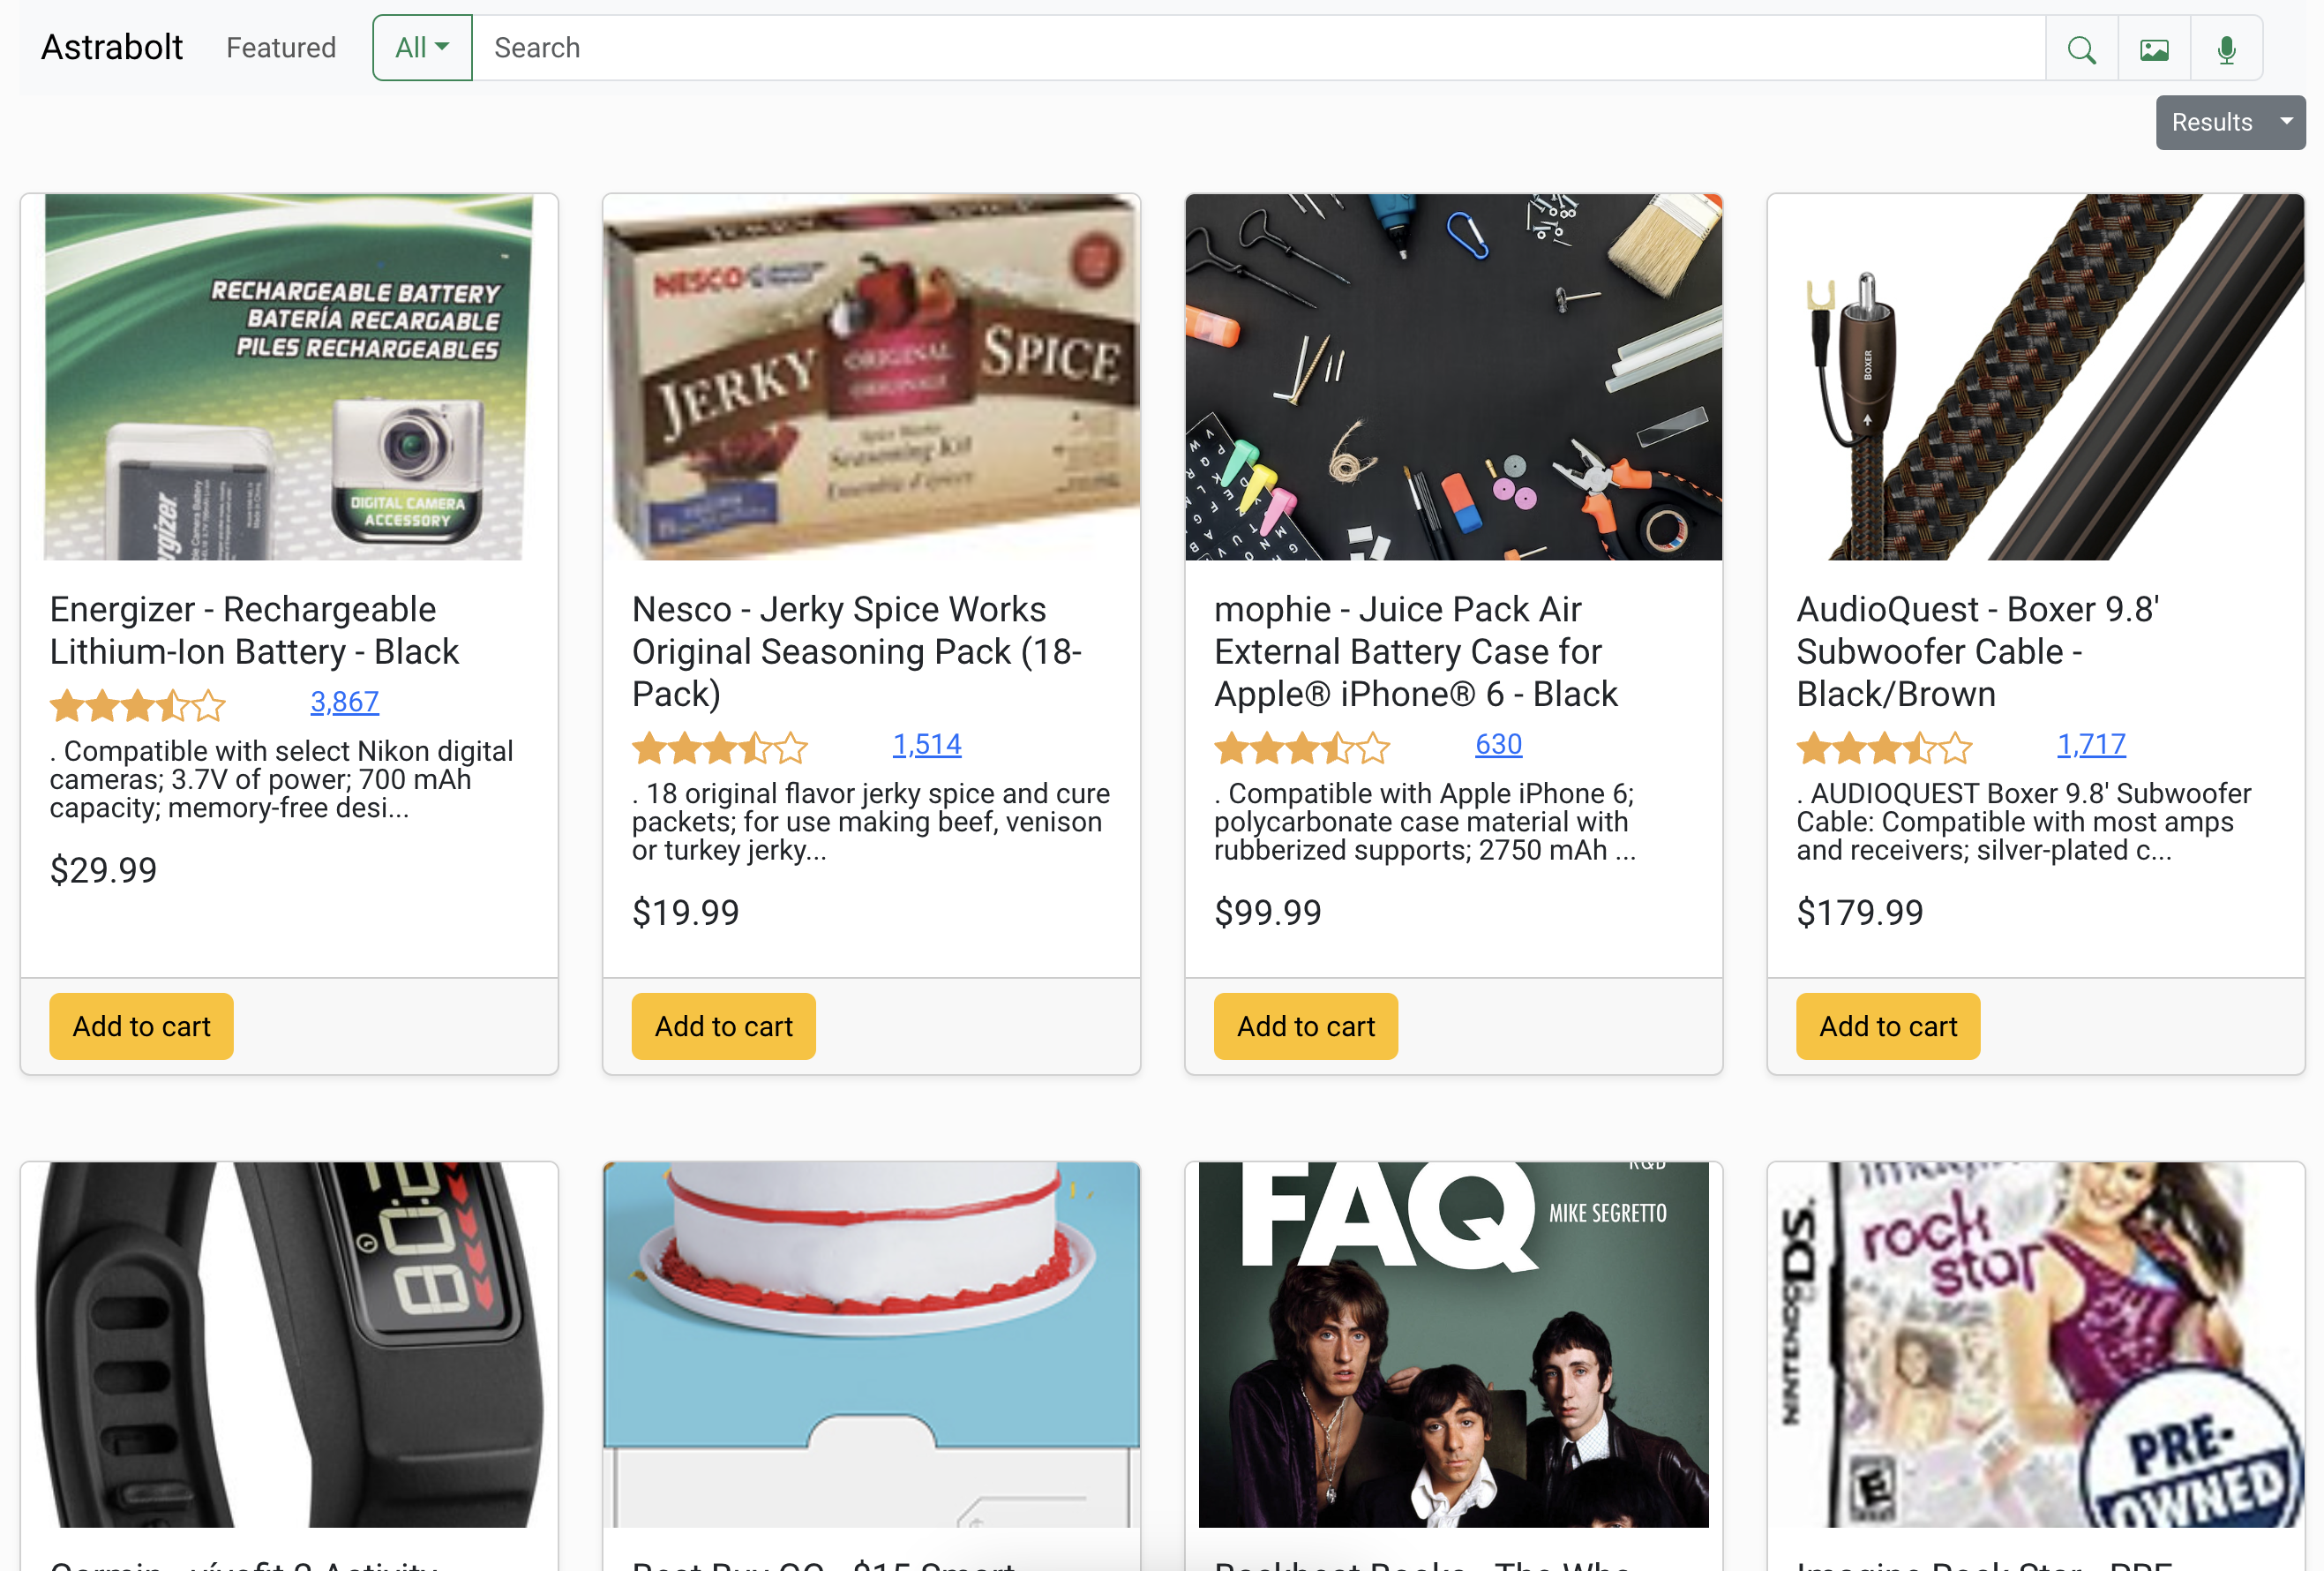2324x1571 pixels.
Task: Click the star rating for AudioQuest cable
Action: click(1884, 745)
